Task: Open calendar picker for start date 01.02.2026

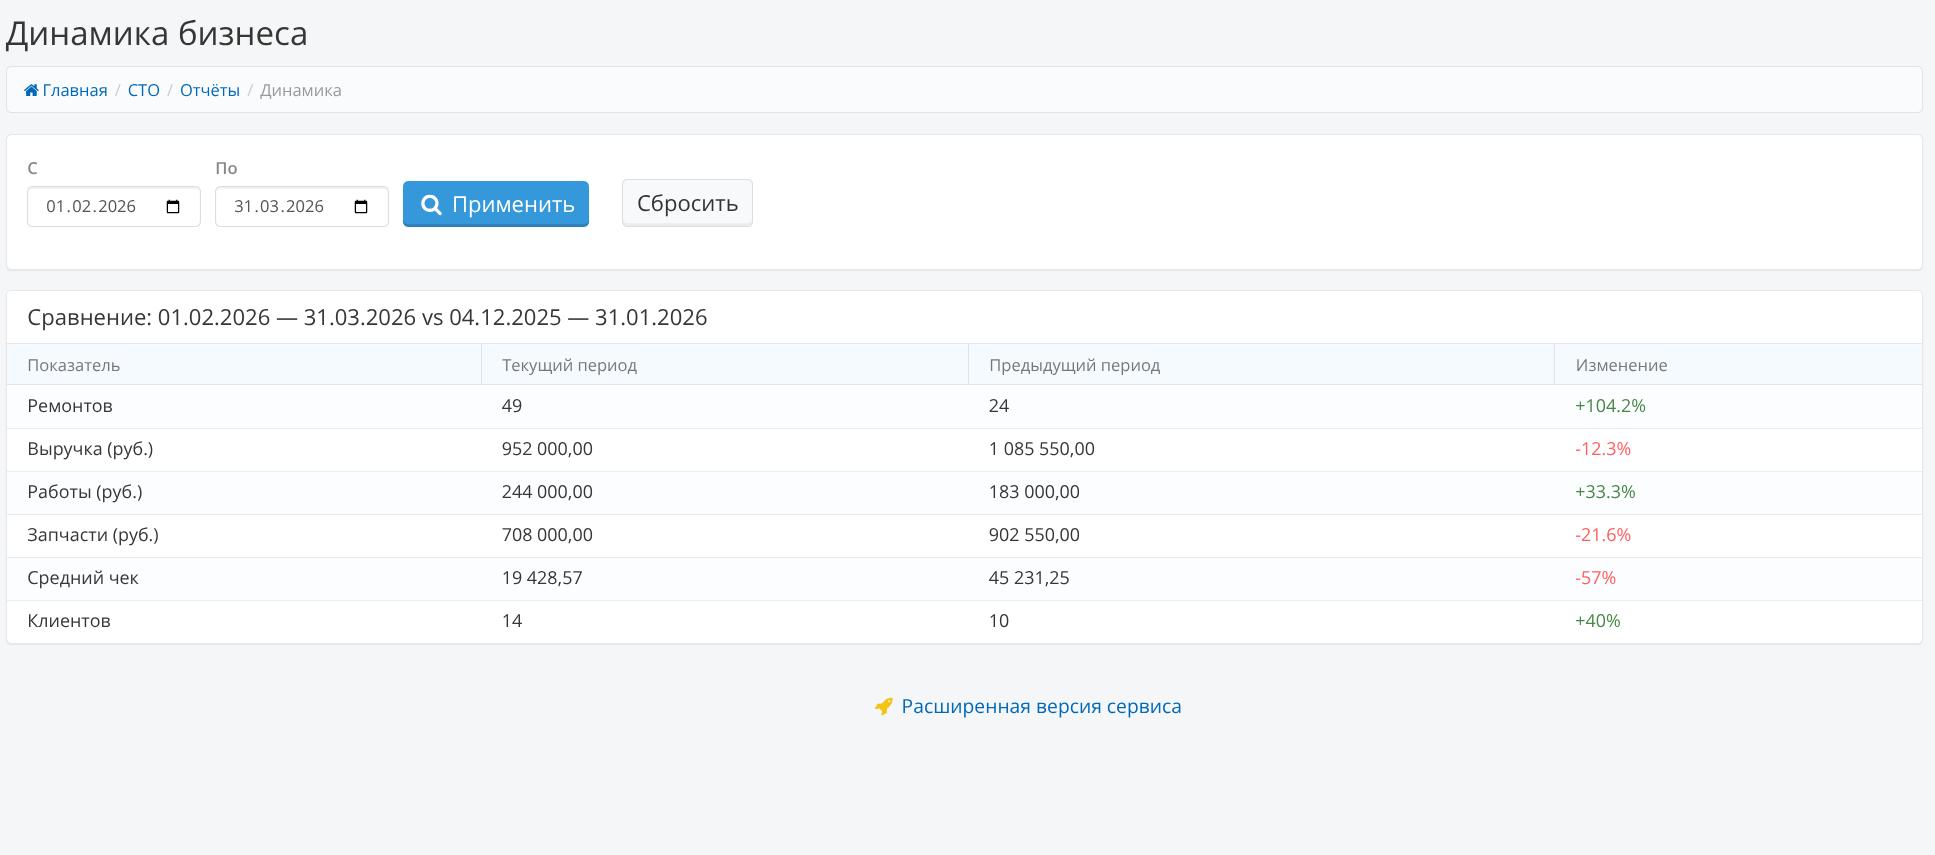Action: coord(173,207)
